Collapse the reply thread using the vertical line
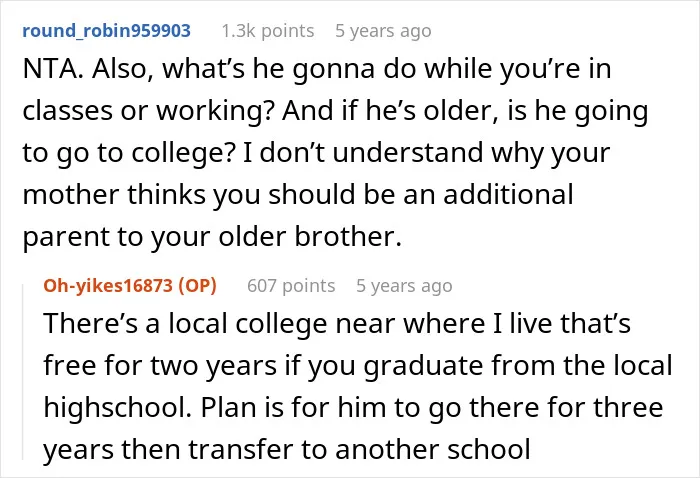Image resolution: width=700 pixels, height=478 pixels. pyautogui.click(x=23, y=371)
